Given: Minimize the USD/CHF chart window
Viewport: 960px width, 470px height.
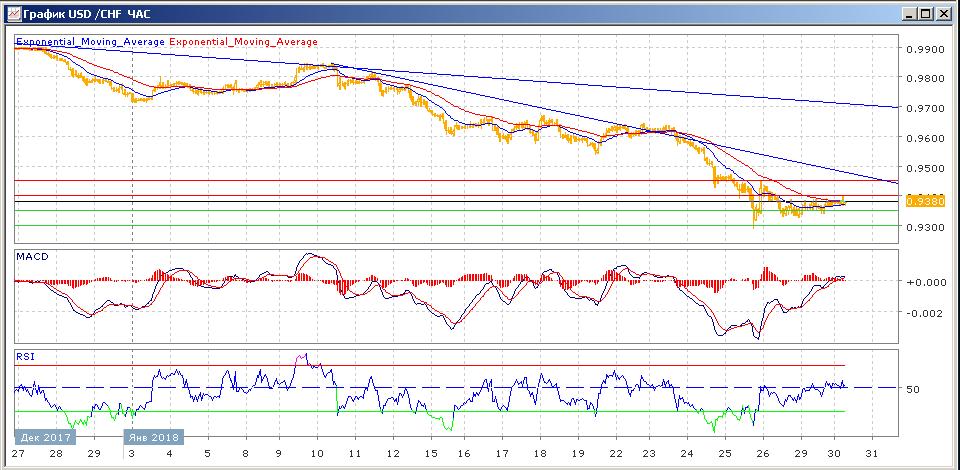Looking at the screenshot, I should pos(908,13).
